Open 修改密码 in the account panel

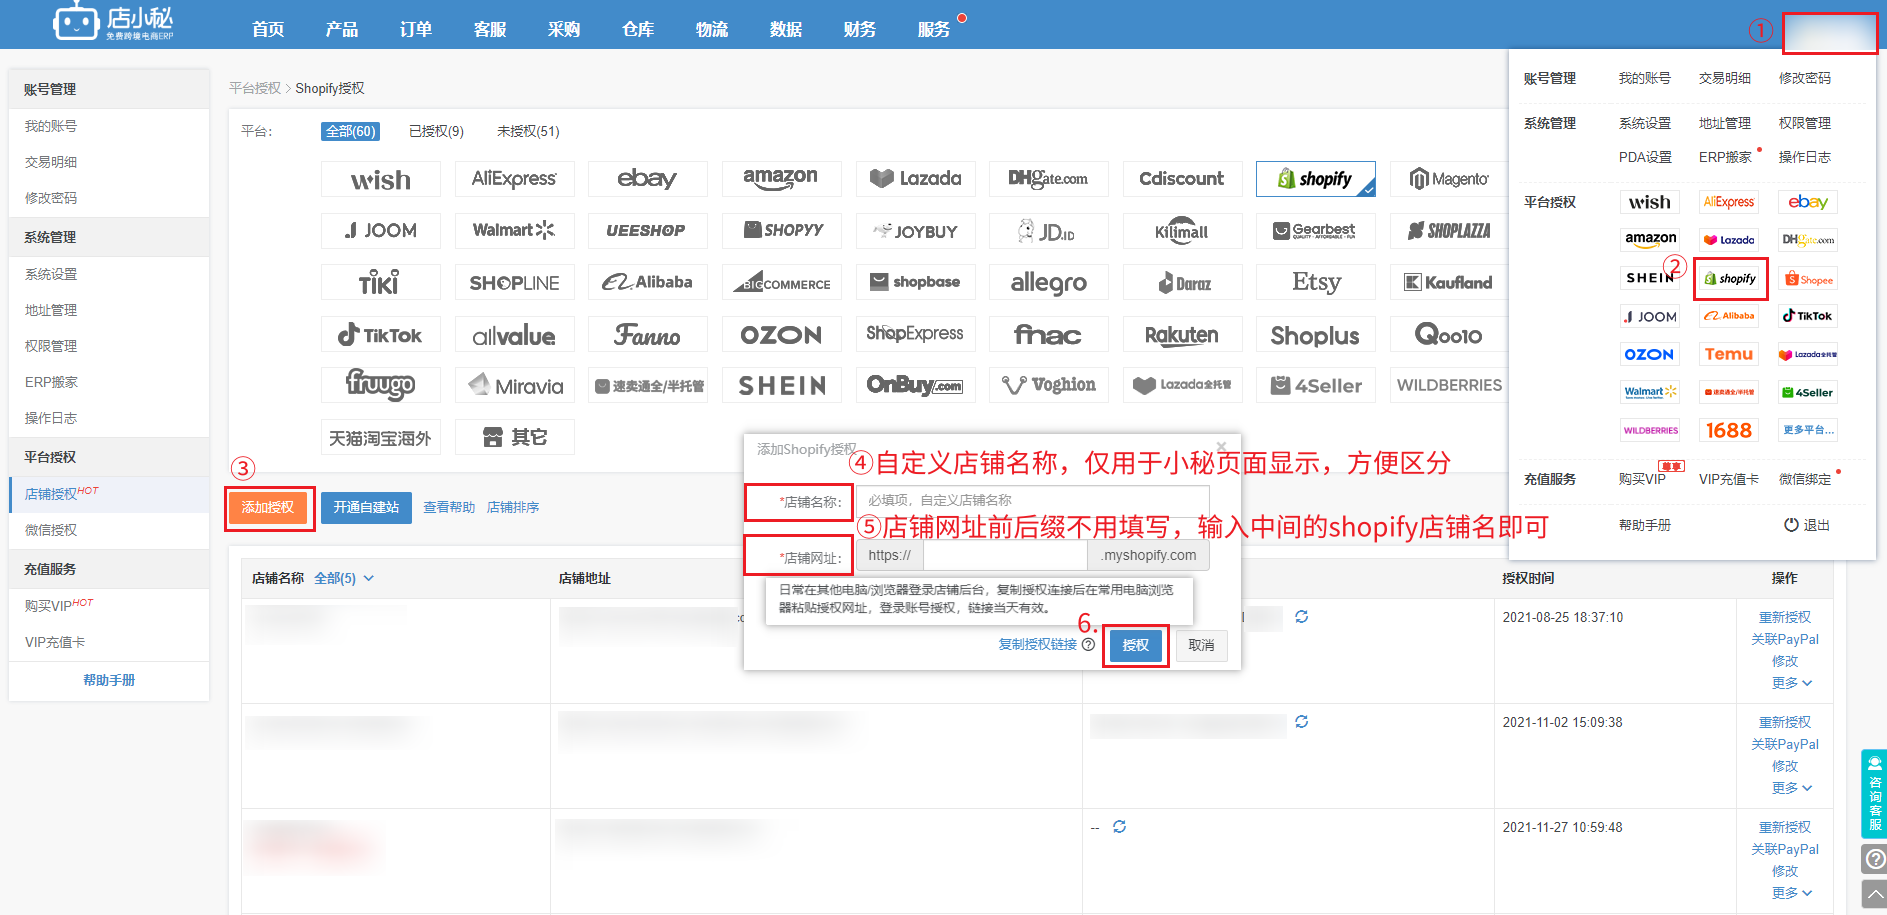click(1805, 78)
